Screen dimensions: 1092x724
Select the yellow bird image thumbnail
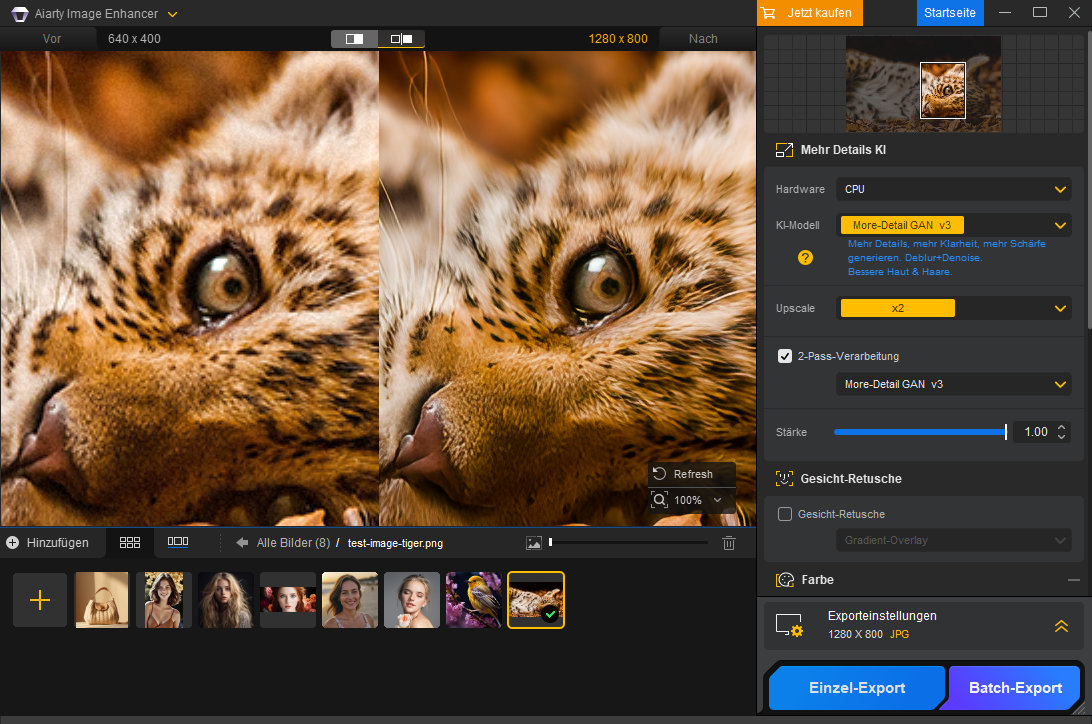coord(474,600)
